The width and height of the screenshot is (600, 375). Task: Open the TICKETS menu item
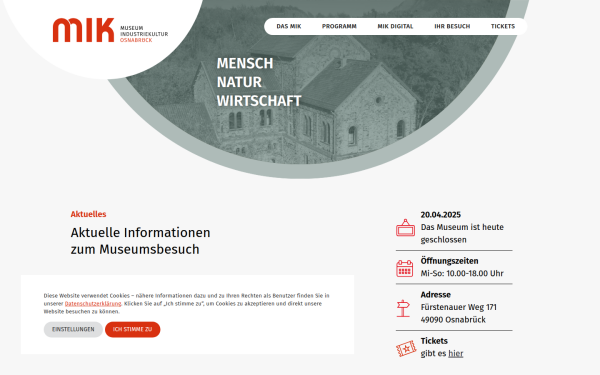[503, 26]
